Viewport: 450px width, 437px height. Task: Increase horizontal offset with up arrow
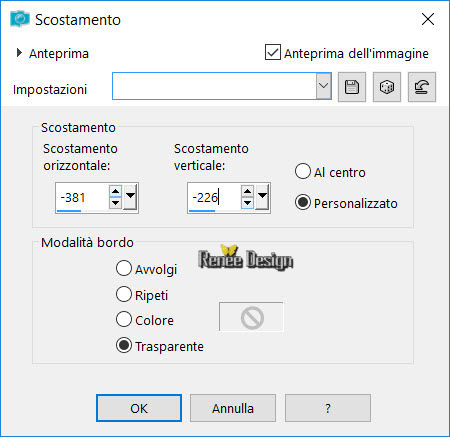click(x=115, y=192)
